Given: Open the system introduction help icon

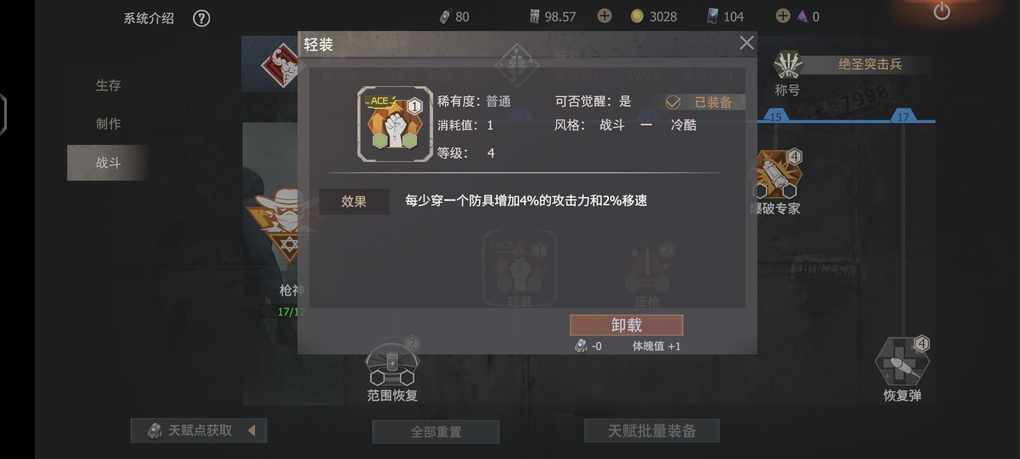Looking at the screenshot, I should pos(201,18).
